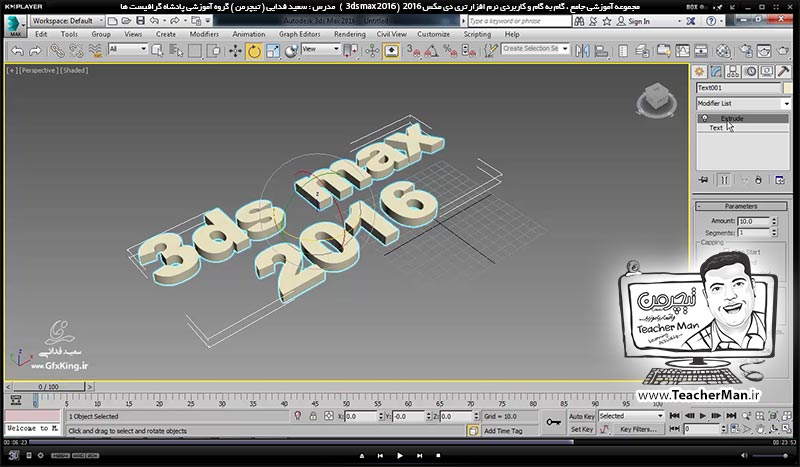
Task: Click the object color swatch beside Text001
Action: point(787,88)
